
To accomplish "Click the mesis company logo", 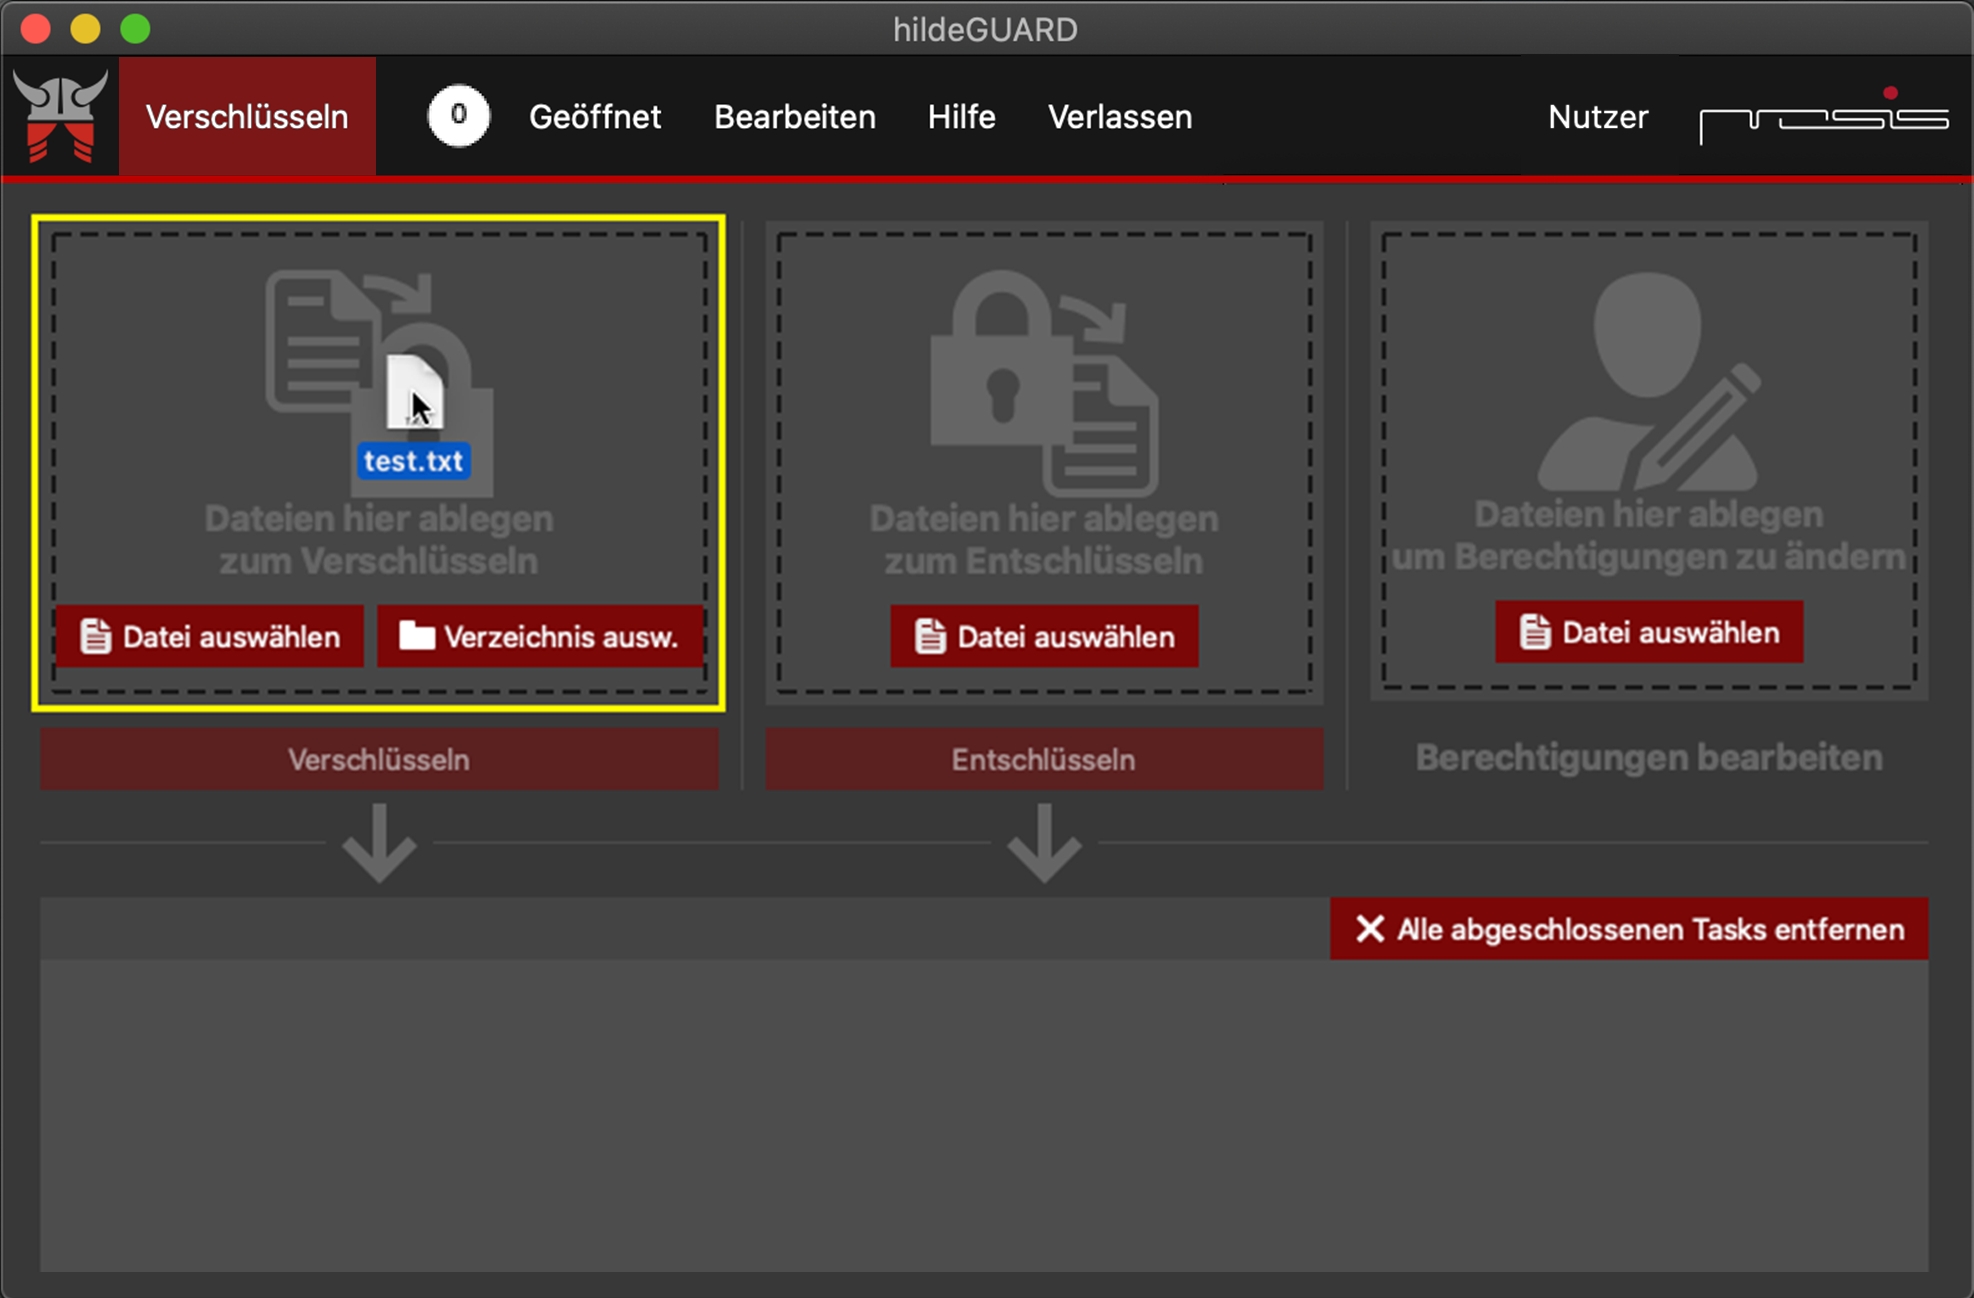I will 1823,116.
